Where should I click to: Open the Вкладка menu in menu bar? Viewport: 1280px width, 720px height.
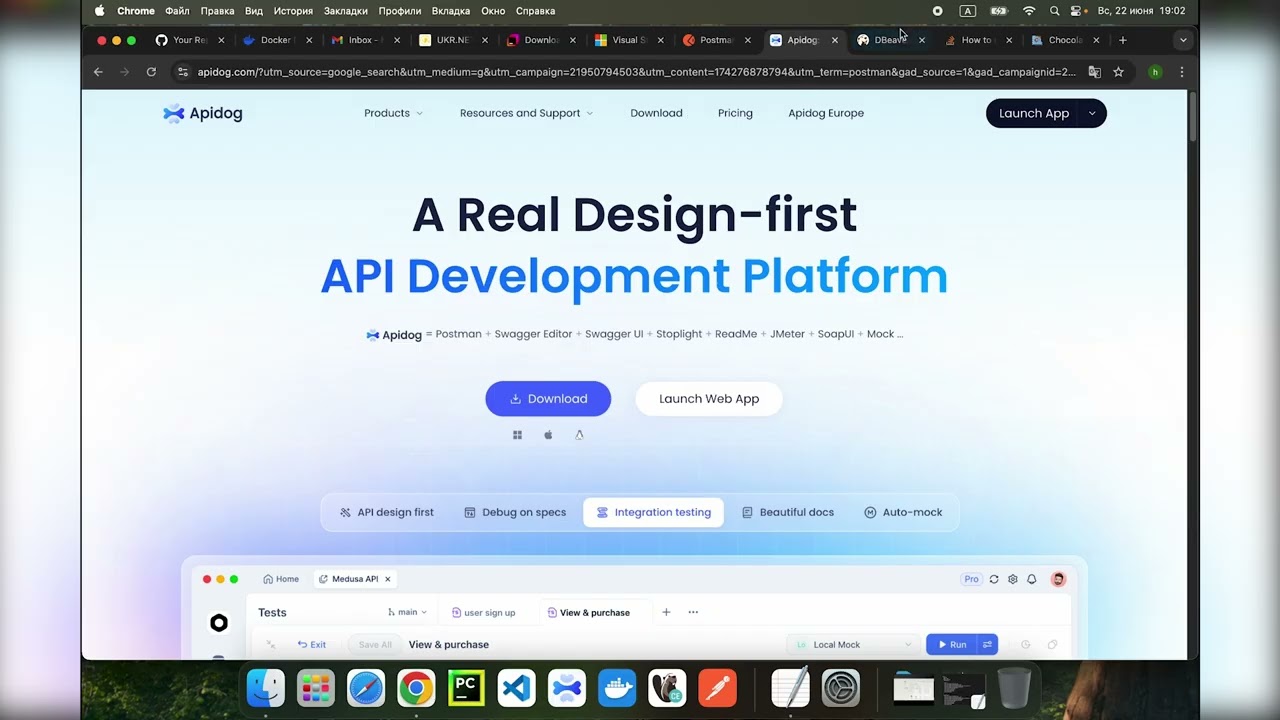[x=451, y=11]
